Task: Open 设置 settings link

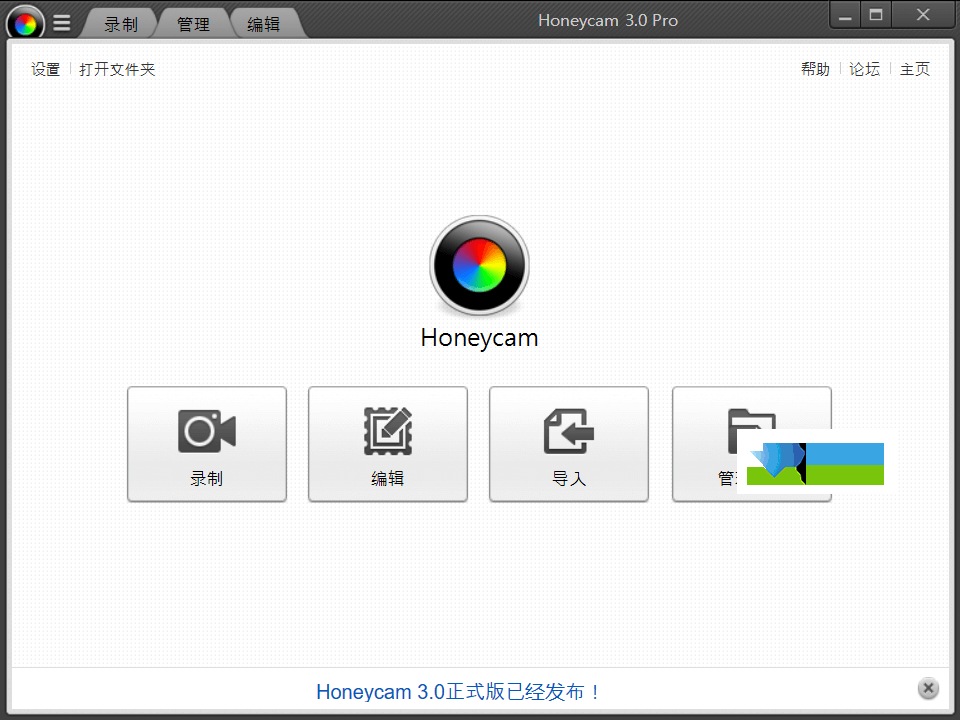Action: (x=46, y=69)
